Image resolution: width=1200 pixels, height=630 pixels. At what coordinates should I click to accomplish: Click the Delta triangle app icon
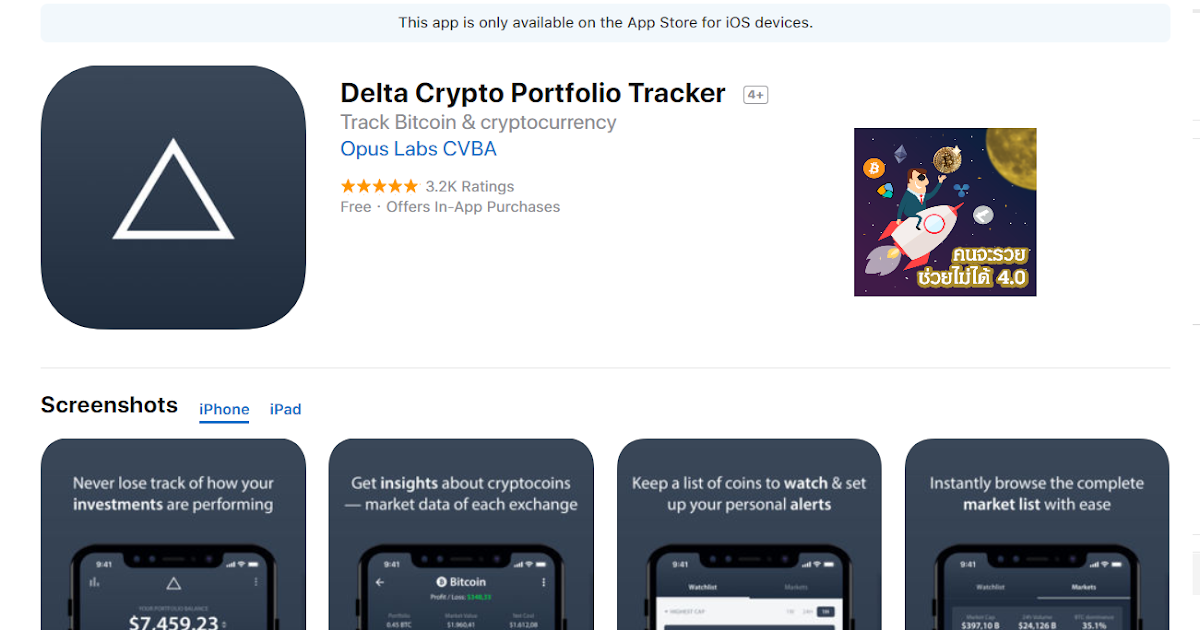[x=173, y=197]
